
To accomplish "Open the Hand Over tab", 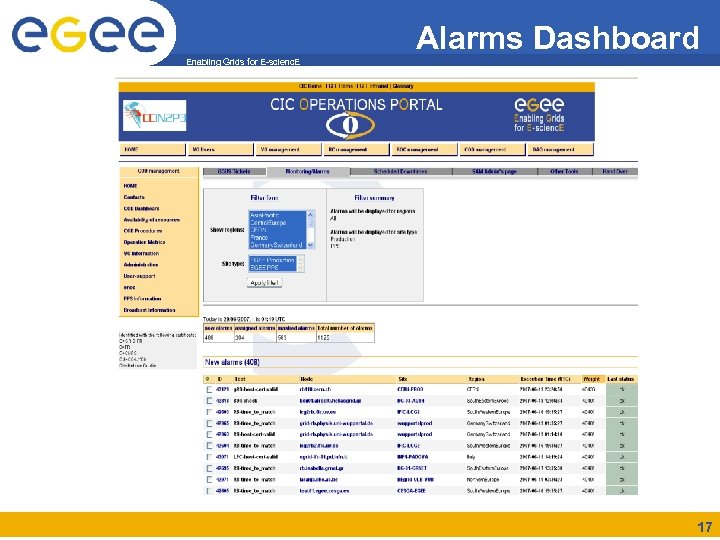I will pyautogui.click(x=615, y=172).
